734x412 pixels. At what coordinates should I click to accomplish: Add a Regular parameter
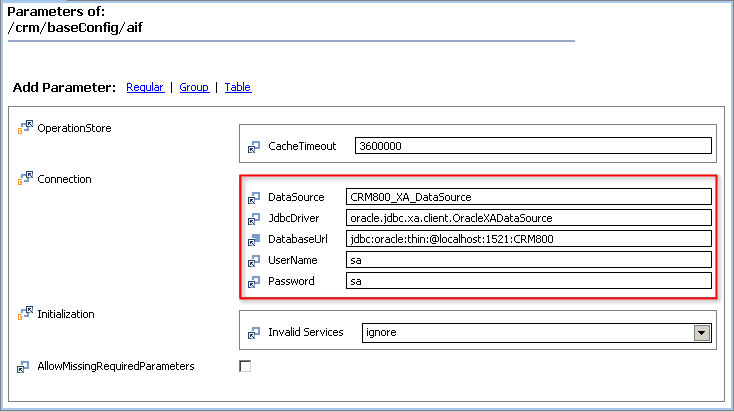tap(145, 88)
